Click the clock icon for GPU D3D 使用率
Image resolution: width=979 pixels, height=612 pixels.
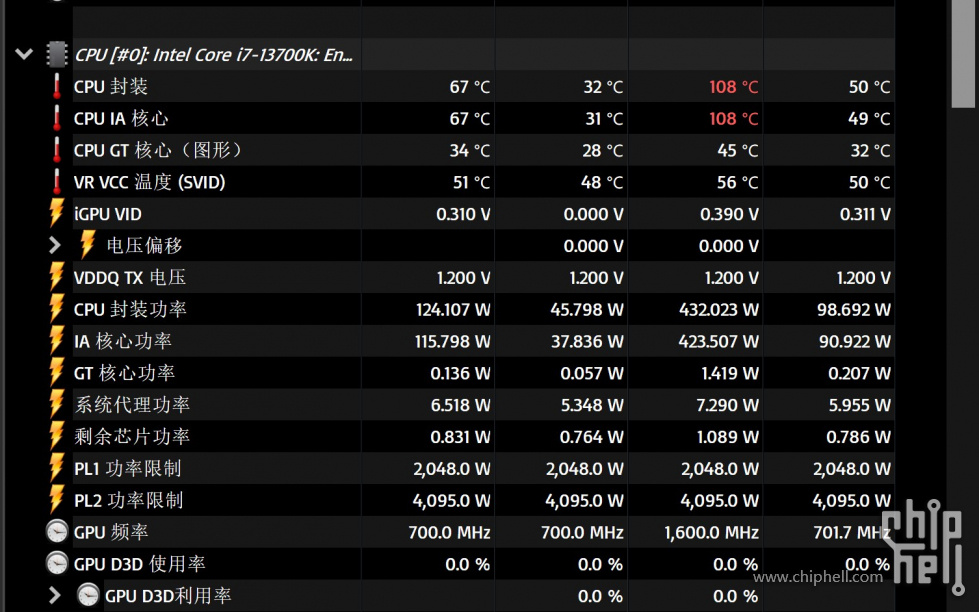tap(57, 564)
